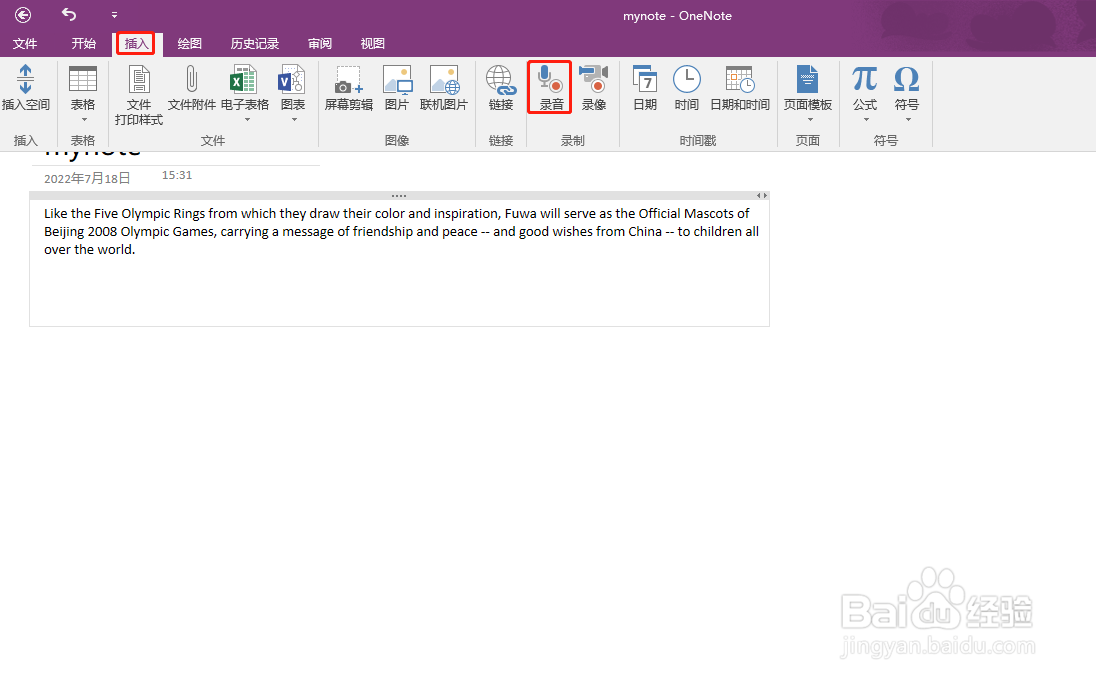Expand the Symbol (符号) dropdown arrow
Image resolution: width=1096 pixels, height=684 pixels.
(908, 120)
